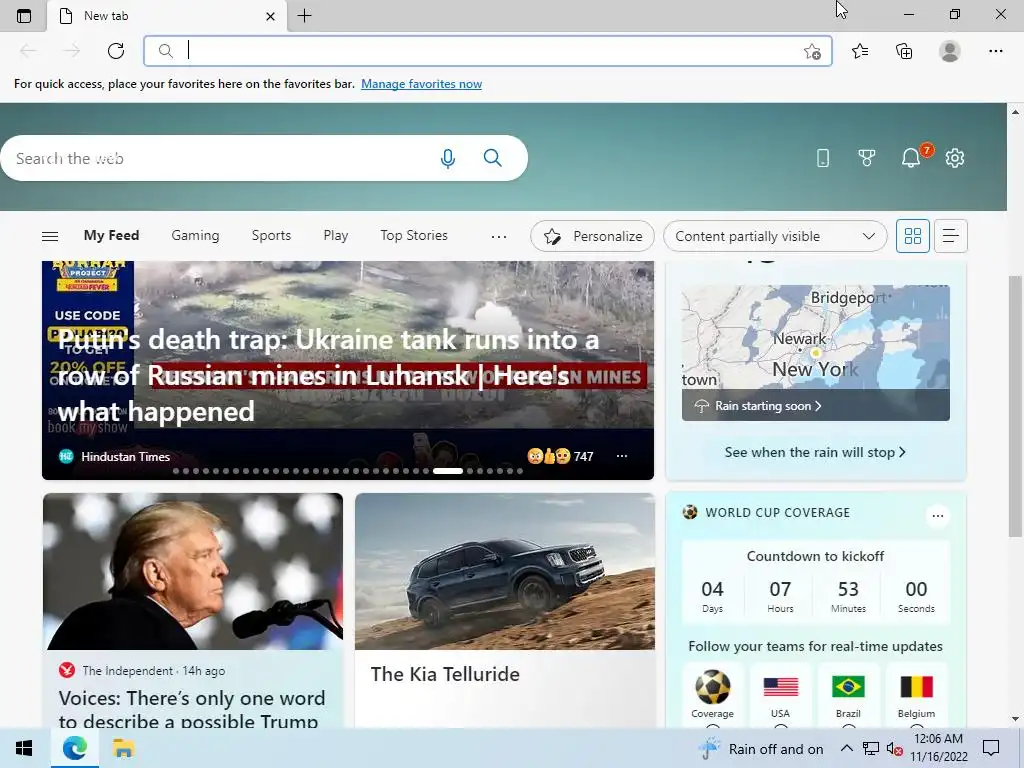The height and width of the screenshot is (768, 1024).
Task: Expand Content partially visible dropdown
Action: (775, 236)
